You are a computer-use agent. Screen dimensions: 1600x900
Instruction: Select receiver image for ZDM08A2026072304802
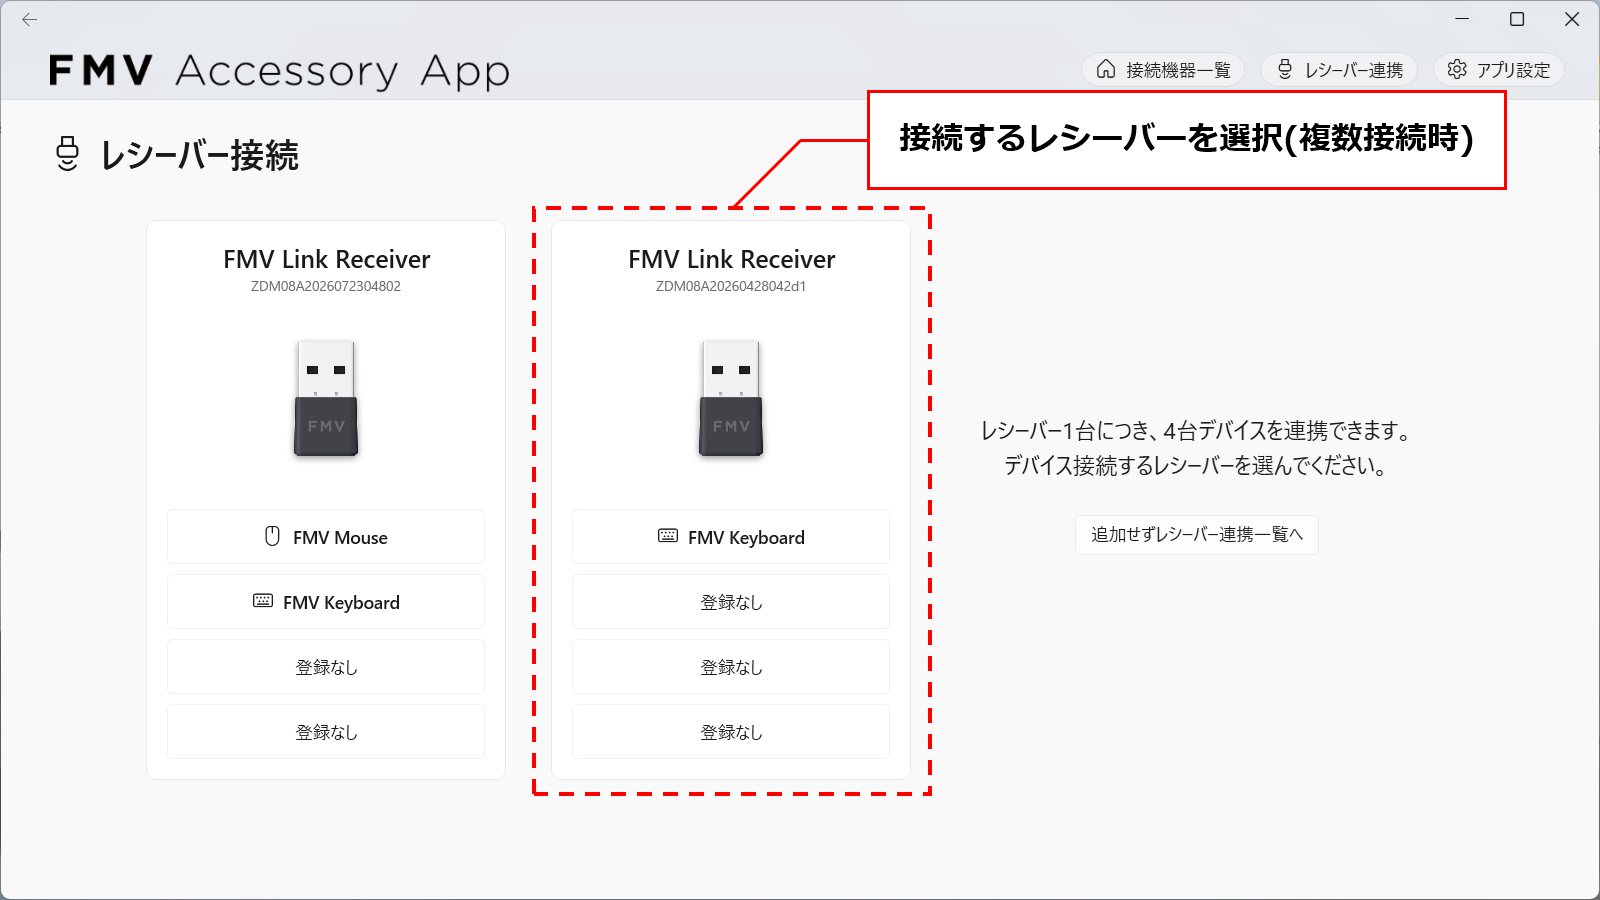[x=326, y=398]
